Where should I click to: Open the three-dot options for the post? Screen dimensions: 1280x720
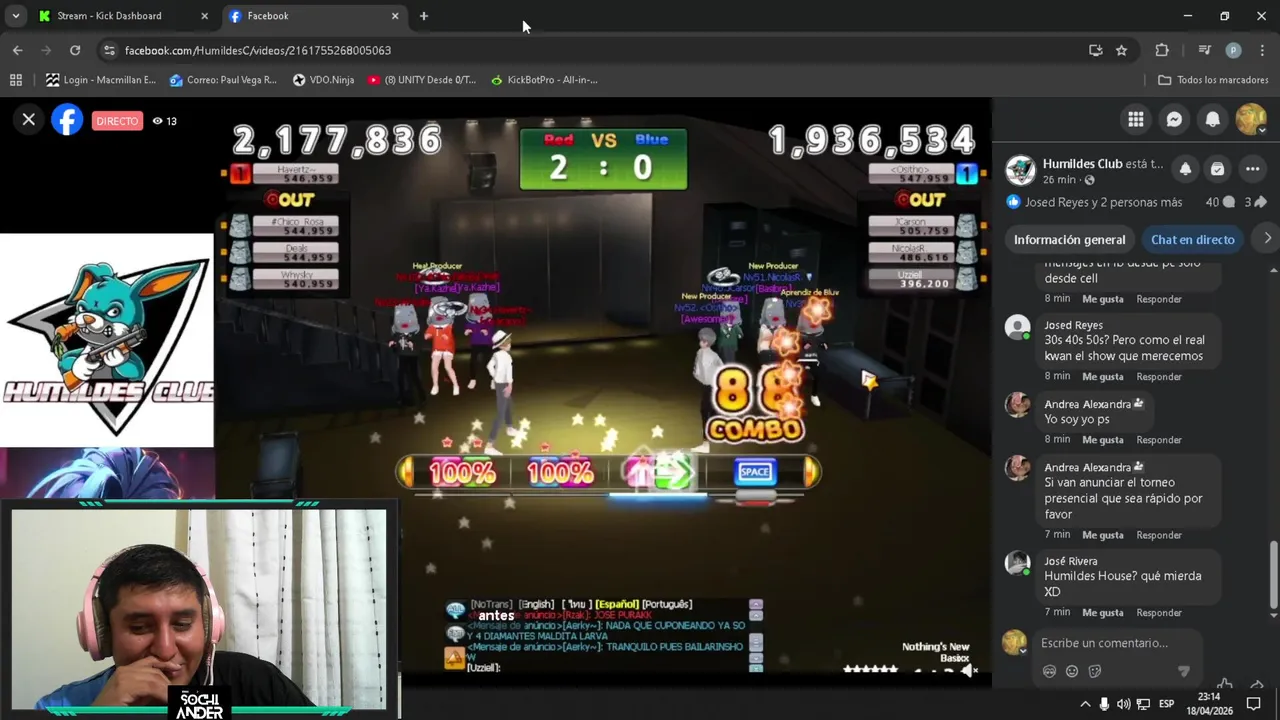(x=1252, y=169)
